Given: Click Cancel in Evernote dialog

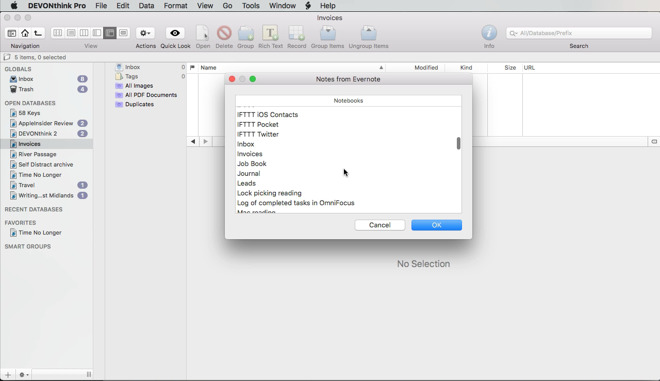Looking at the screenshot, I should pyautogui.click(x=380, y=225).
